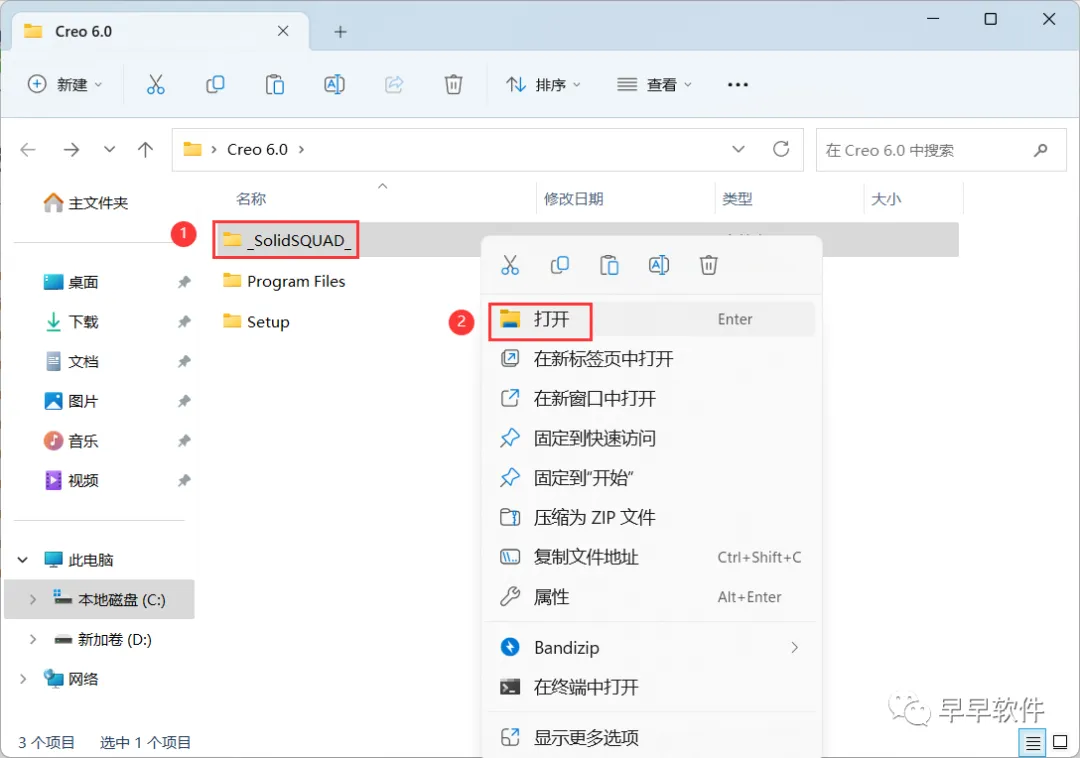
Task: Expand 新加卷 (D:) in navigation tree
Action: coord(32,640)
